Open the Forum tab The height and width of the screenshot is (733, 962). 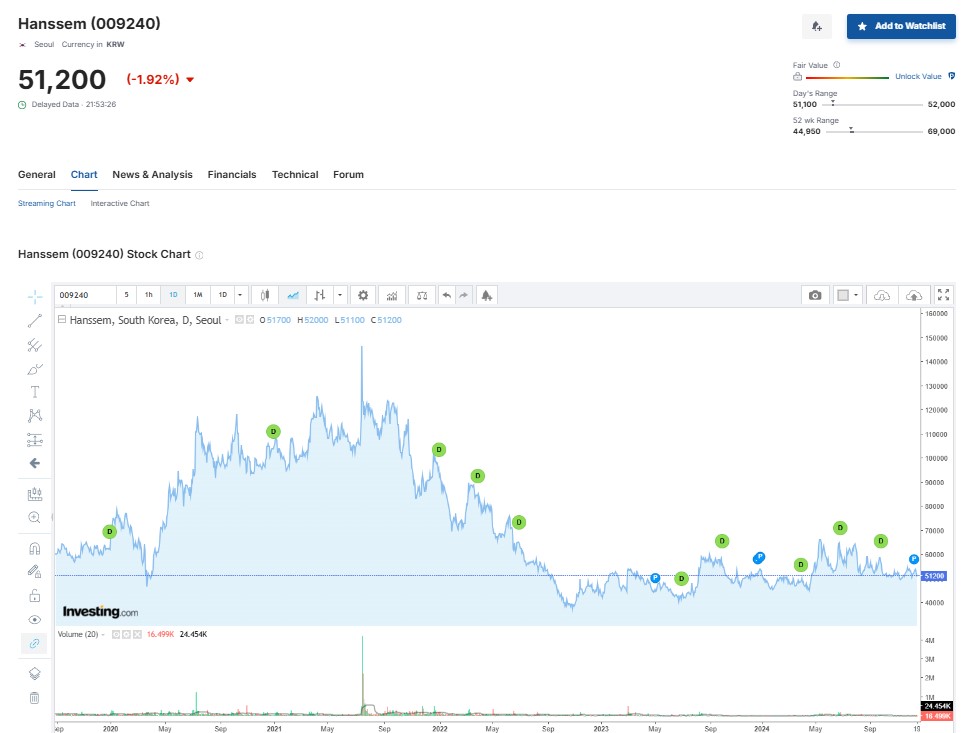(348, 175)
